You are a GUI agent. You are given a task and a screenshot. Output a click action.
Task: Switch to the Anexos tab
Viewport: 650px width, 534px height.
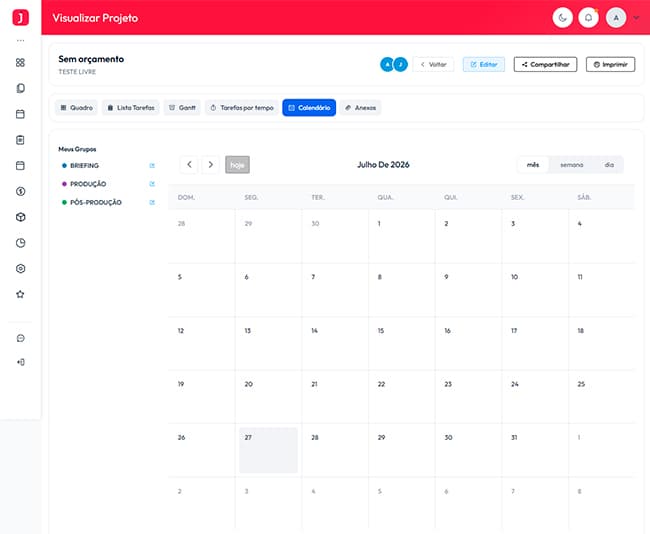(360, 108)
